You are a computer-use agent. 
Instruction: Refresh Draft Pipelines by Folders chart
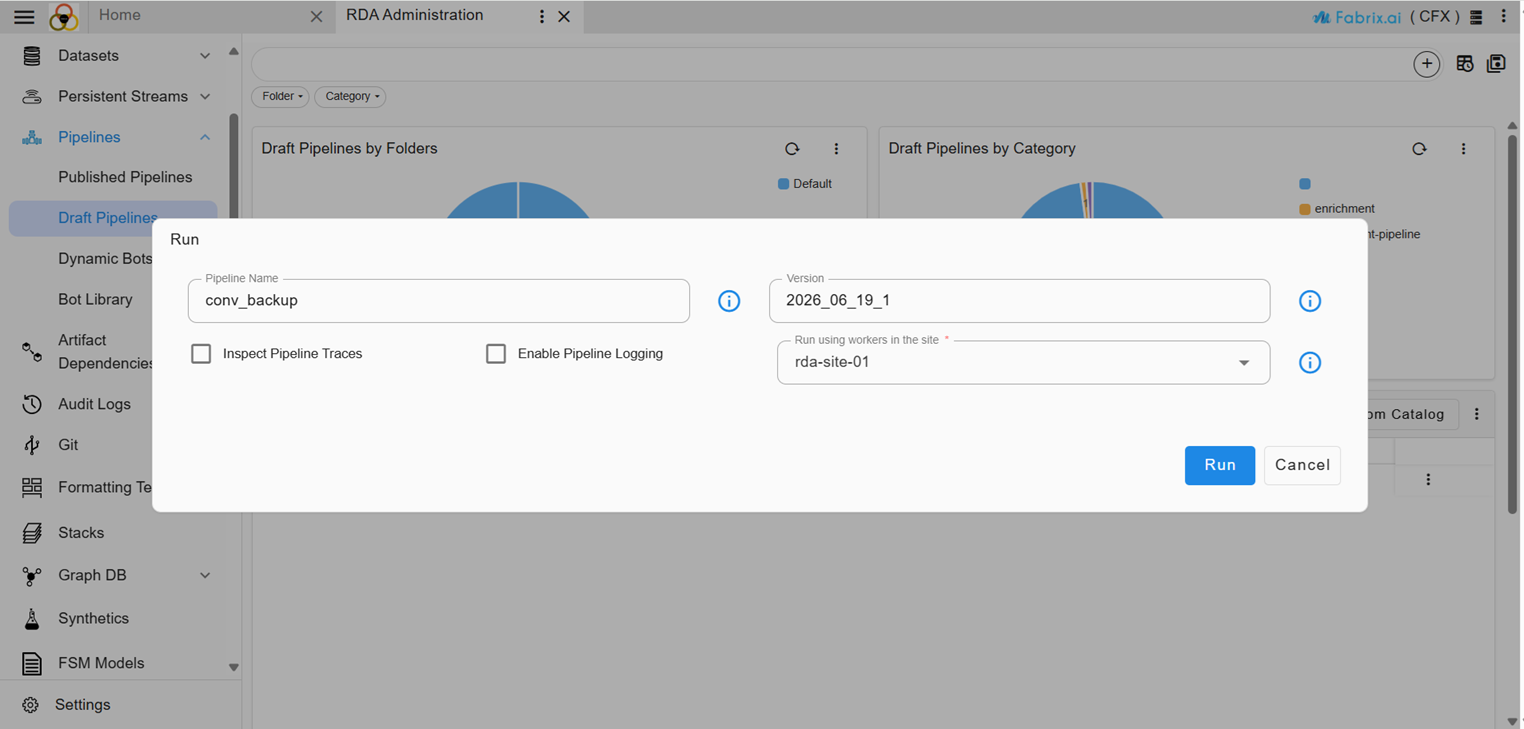tap(792, 149)
